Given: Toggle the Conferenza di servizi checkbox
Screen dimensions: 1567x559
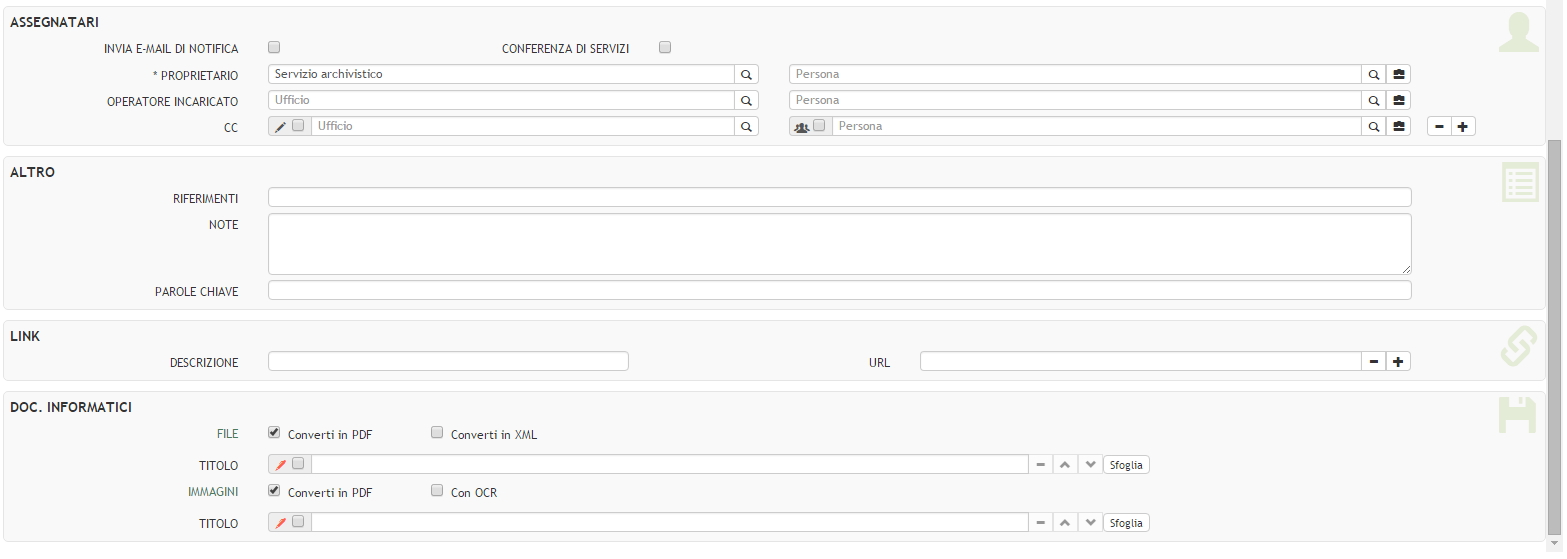Looking at the screenshot, I should 665,47.
